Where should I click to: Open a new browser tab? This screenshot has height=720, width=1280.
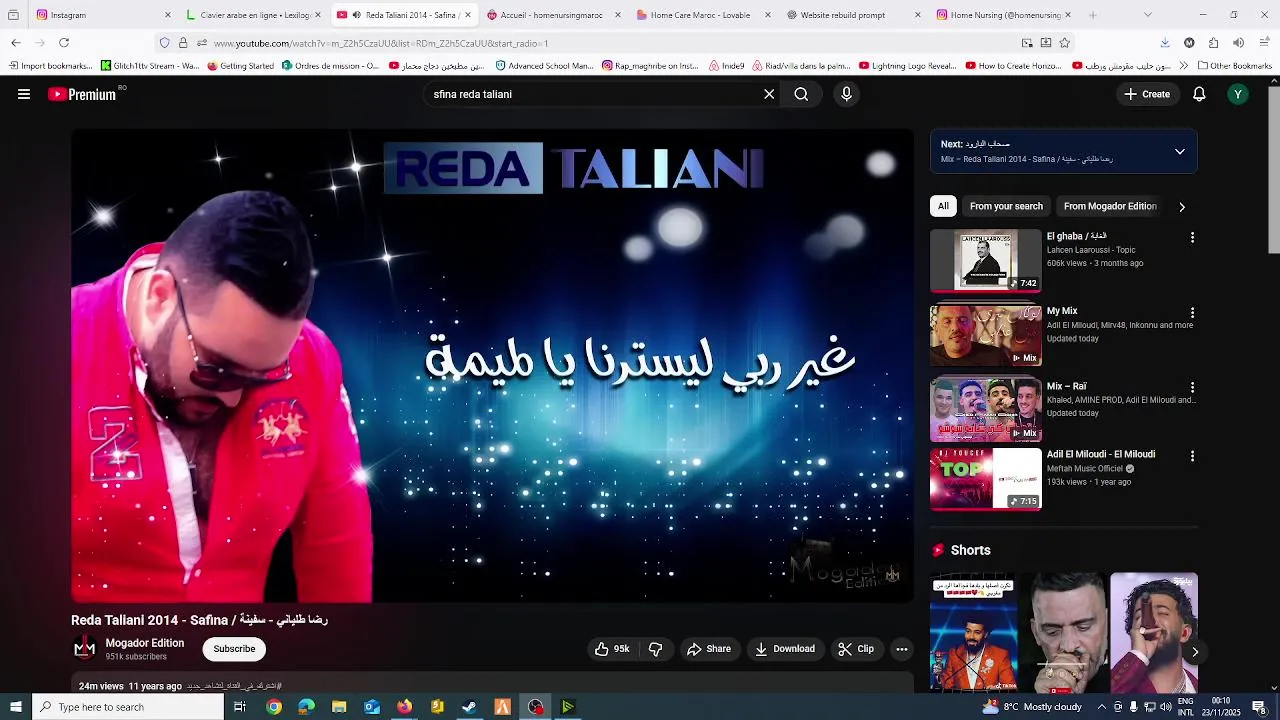1092,15
